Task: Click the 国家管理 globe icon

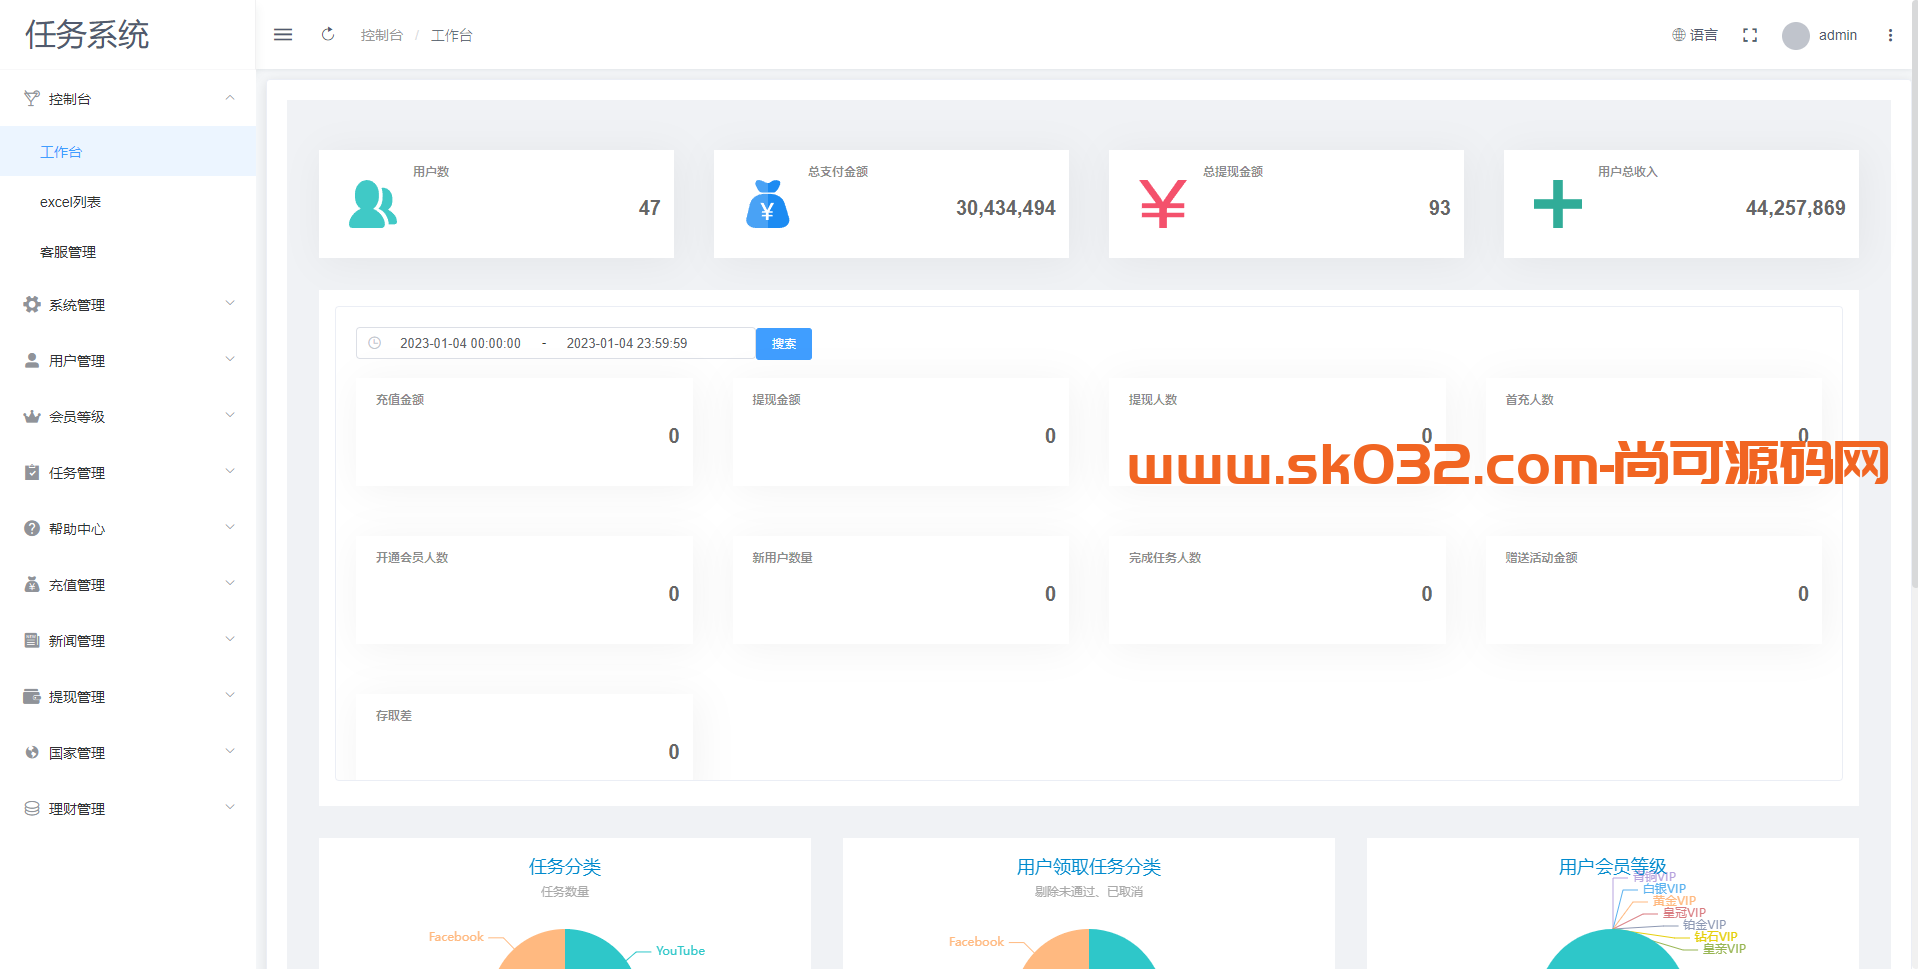Action: click(32, 752)
